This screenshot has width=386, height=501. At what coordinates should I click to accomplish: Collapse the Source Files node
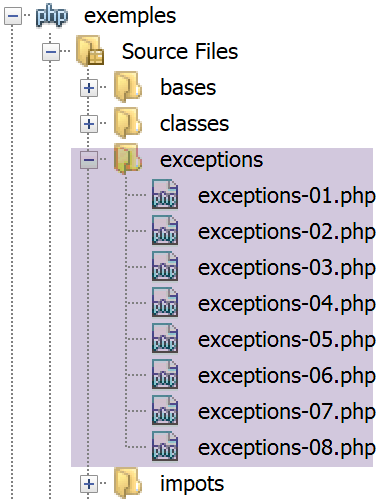pyautogui.click(x=51, y=52)
